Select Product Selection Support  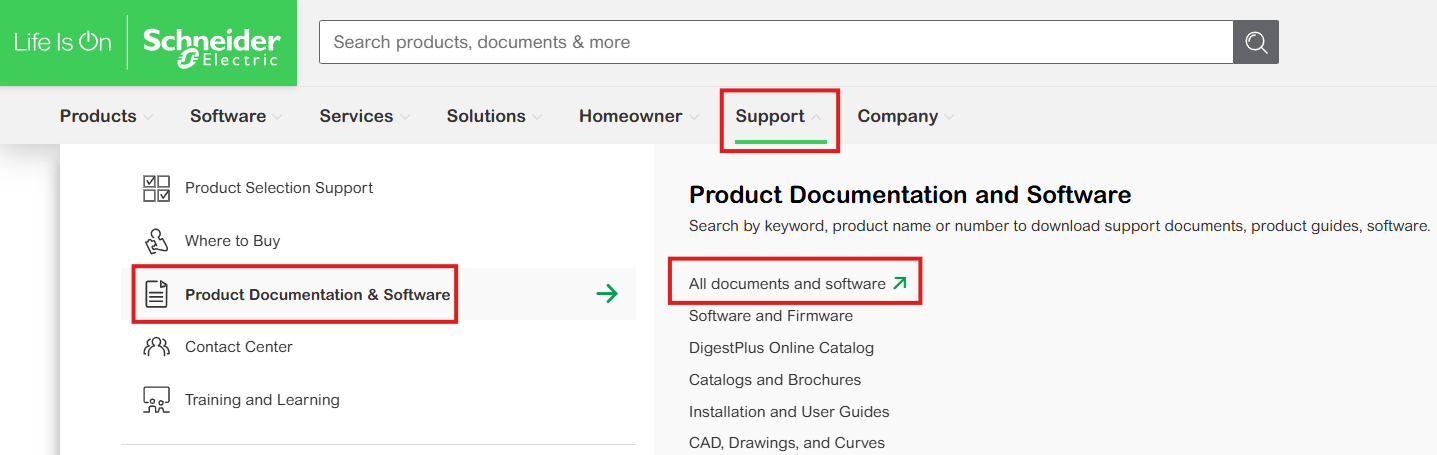[x=279, y=188]
